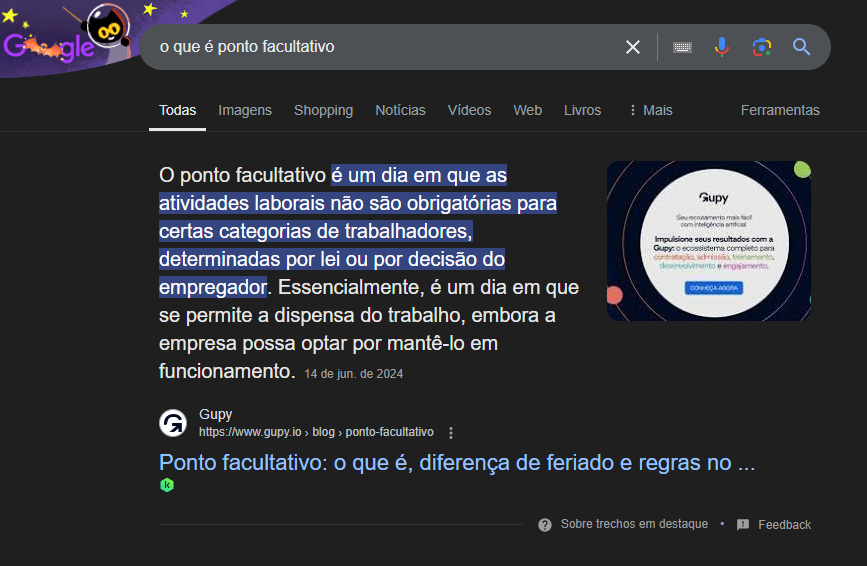Go to the Shopping tab

point(323,110)
